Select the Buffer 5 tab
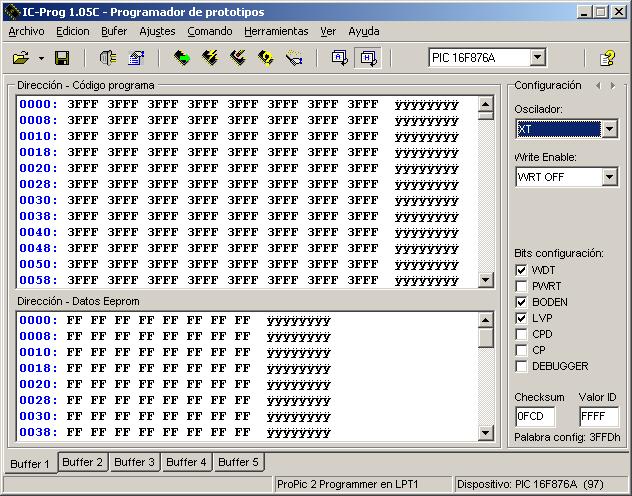The image size is (632, 496). pos(238,462)
